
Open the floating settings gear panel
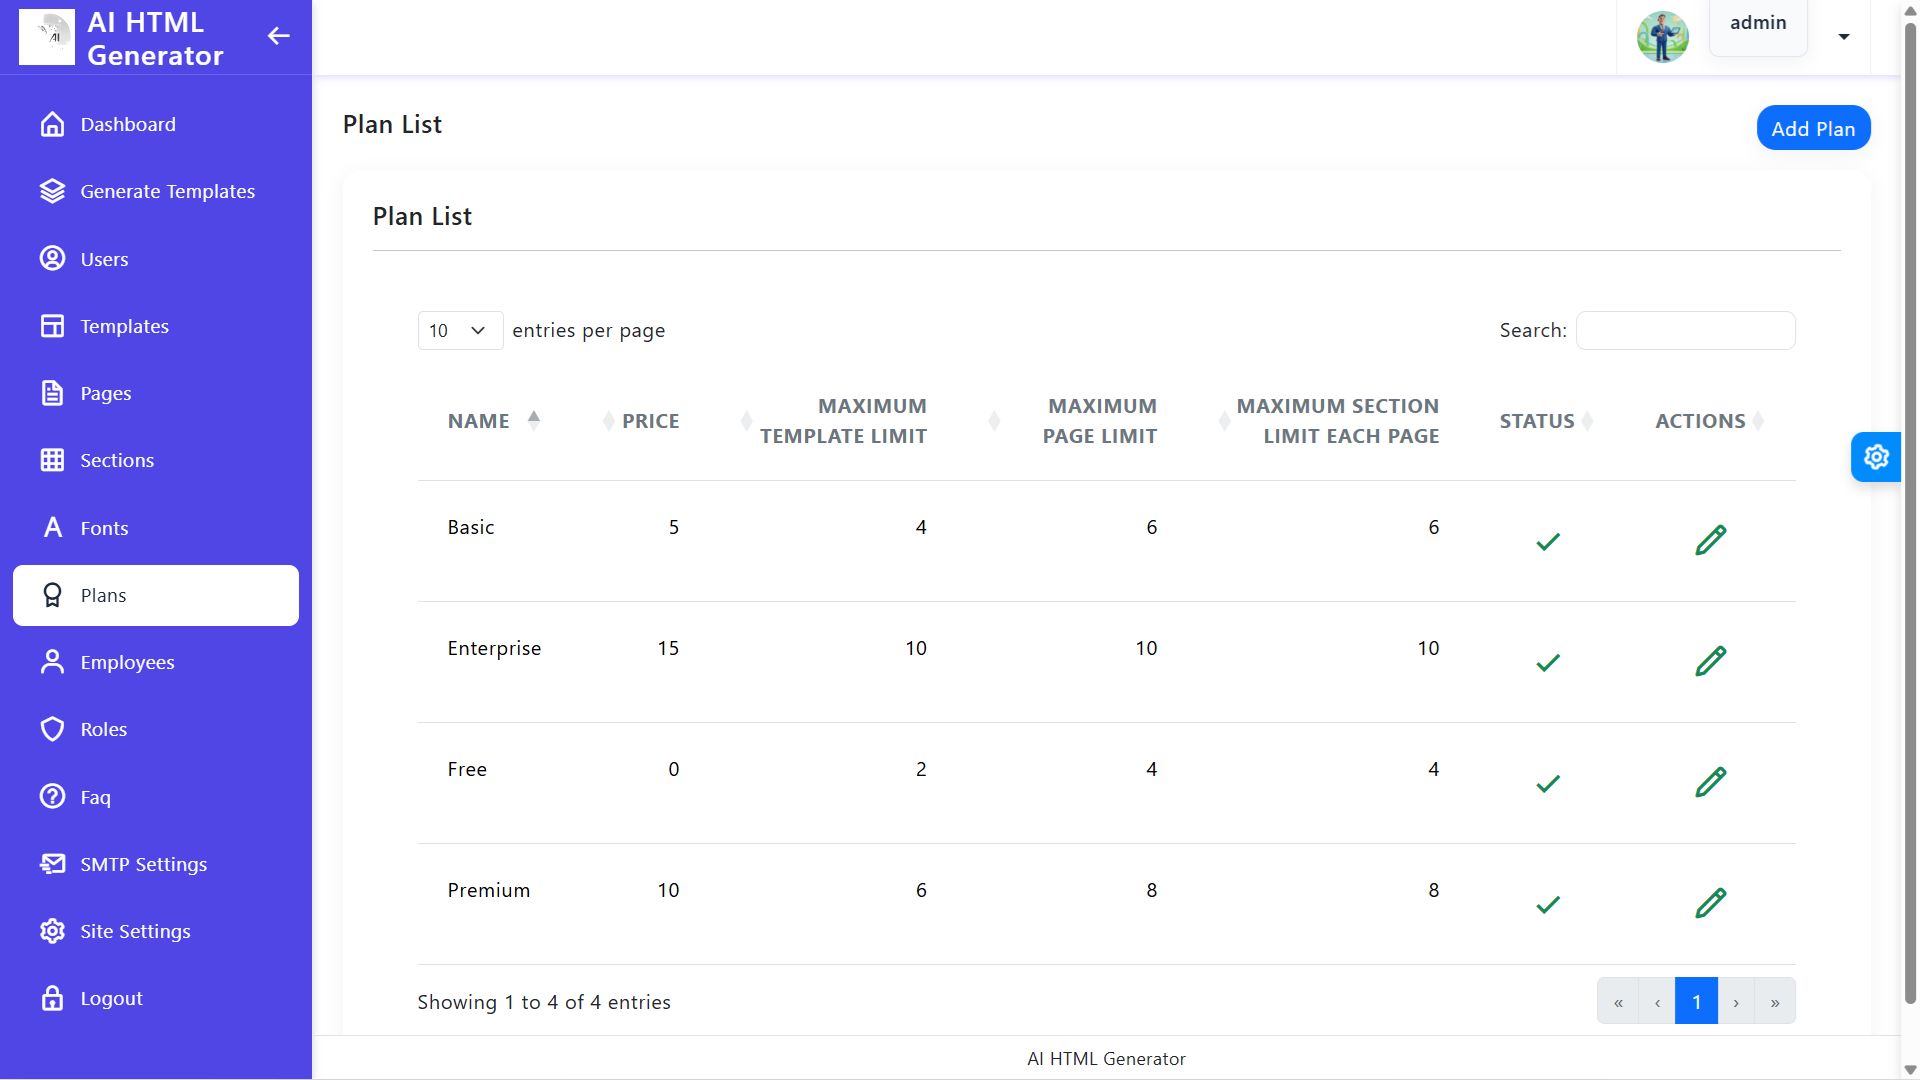[1875, 457]
